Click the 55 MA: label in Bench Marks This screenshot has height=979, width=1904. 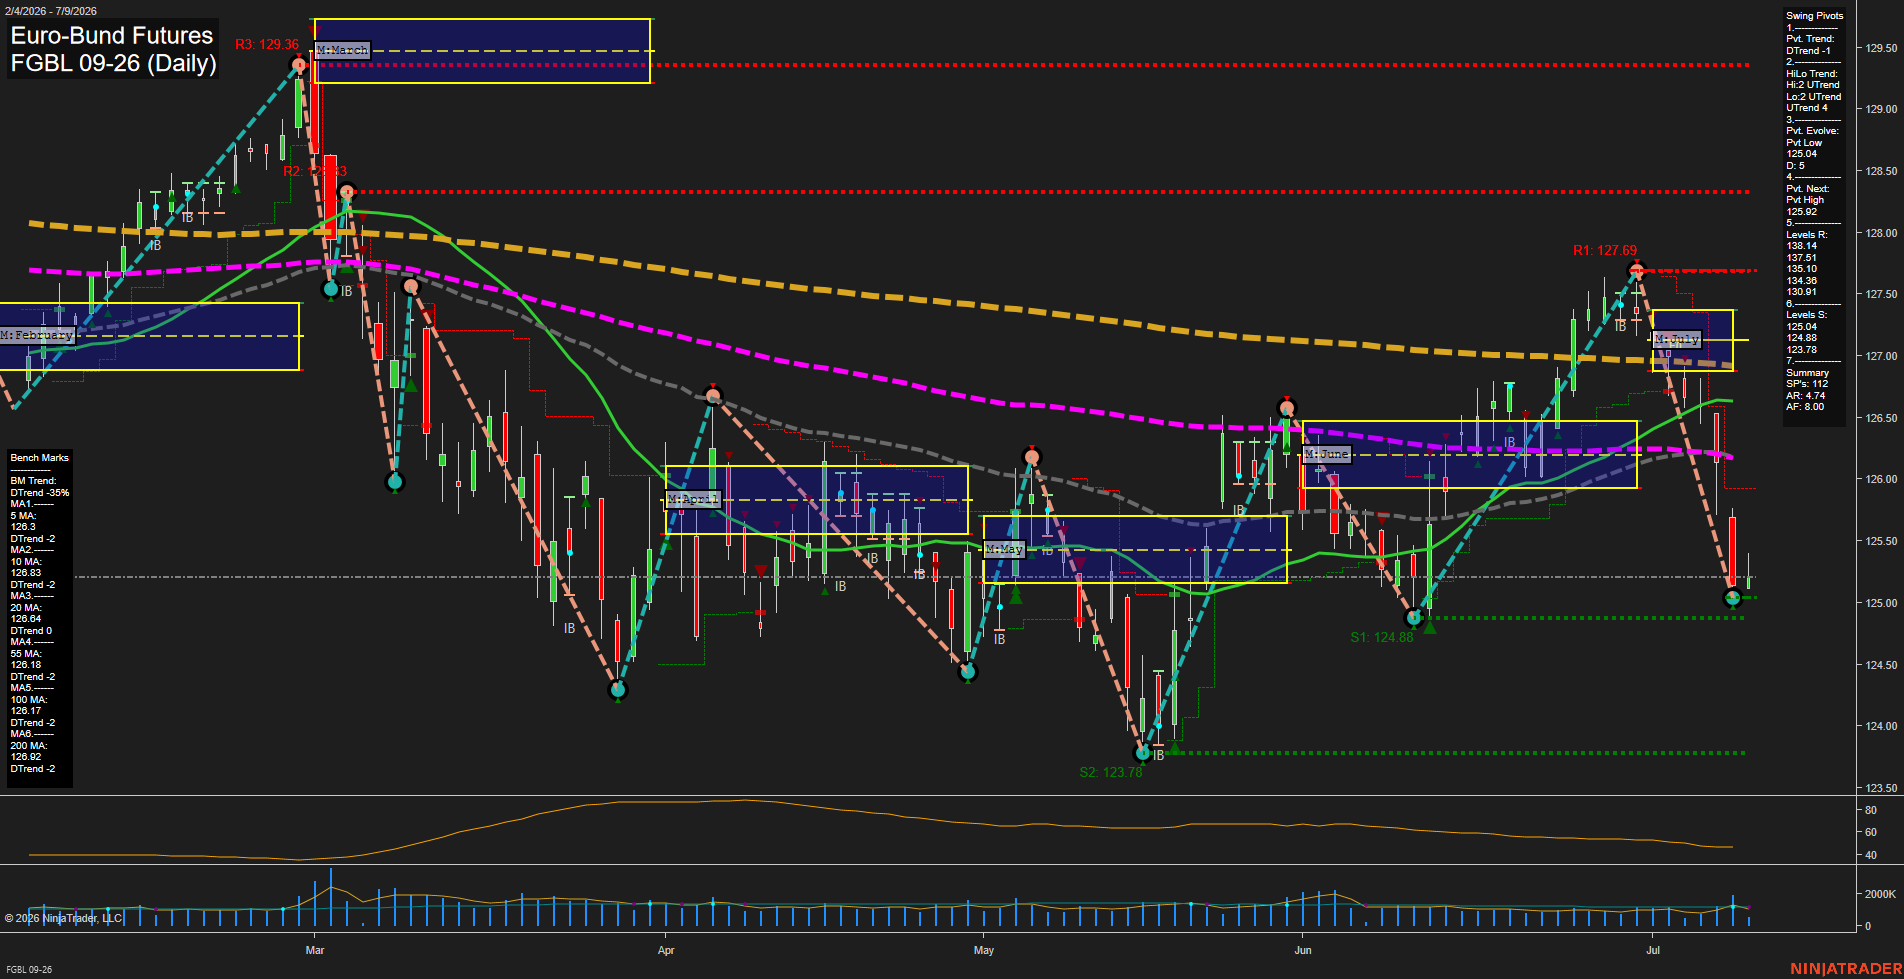click(x=25, y=654)
